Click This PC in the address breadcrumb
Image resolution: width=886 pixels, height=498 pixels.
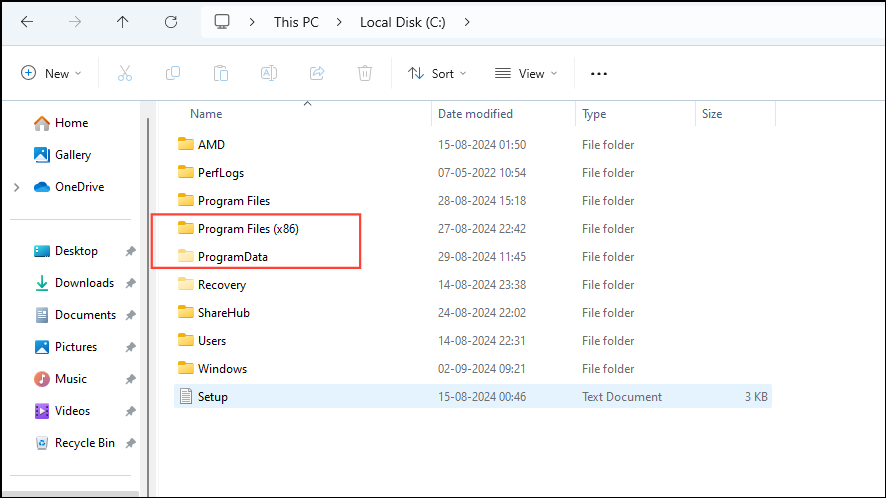(298, 22)
